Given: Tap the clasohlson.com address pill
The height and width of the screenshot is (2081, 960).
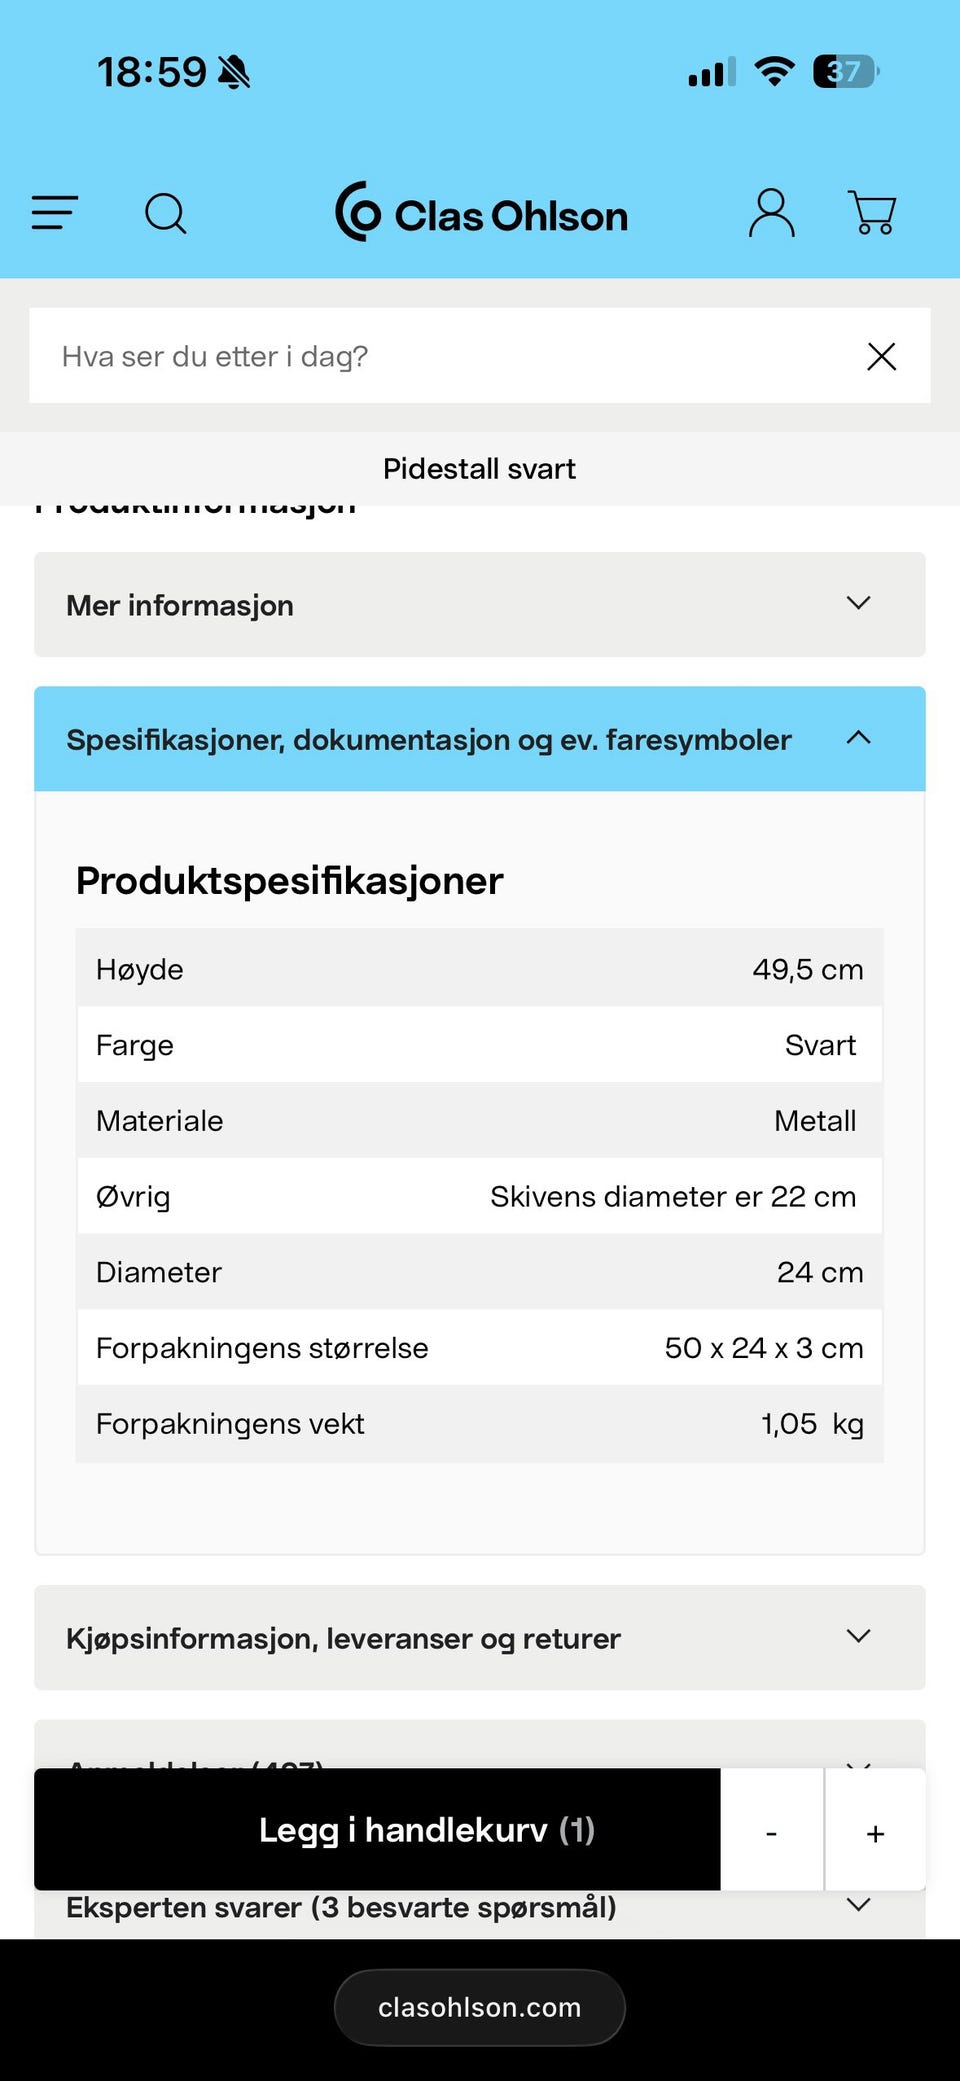Looking at the screenshot, I should tap(480, 2007).
